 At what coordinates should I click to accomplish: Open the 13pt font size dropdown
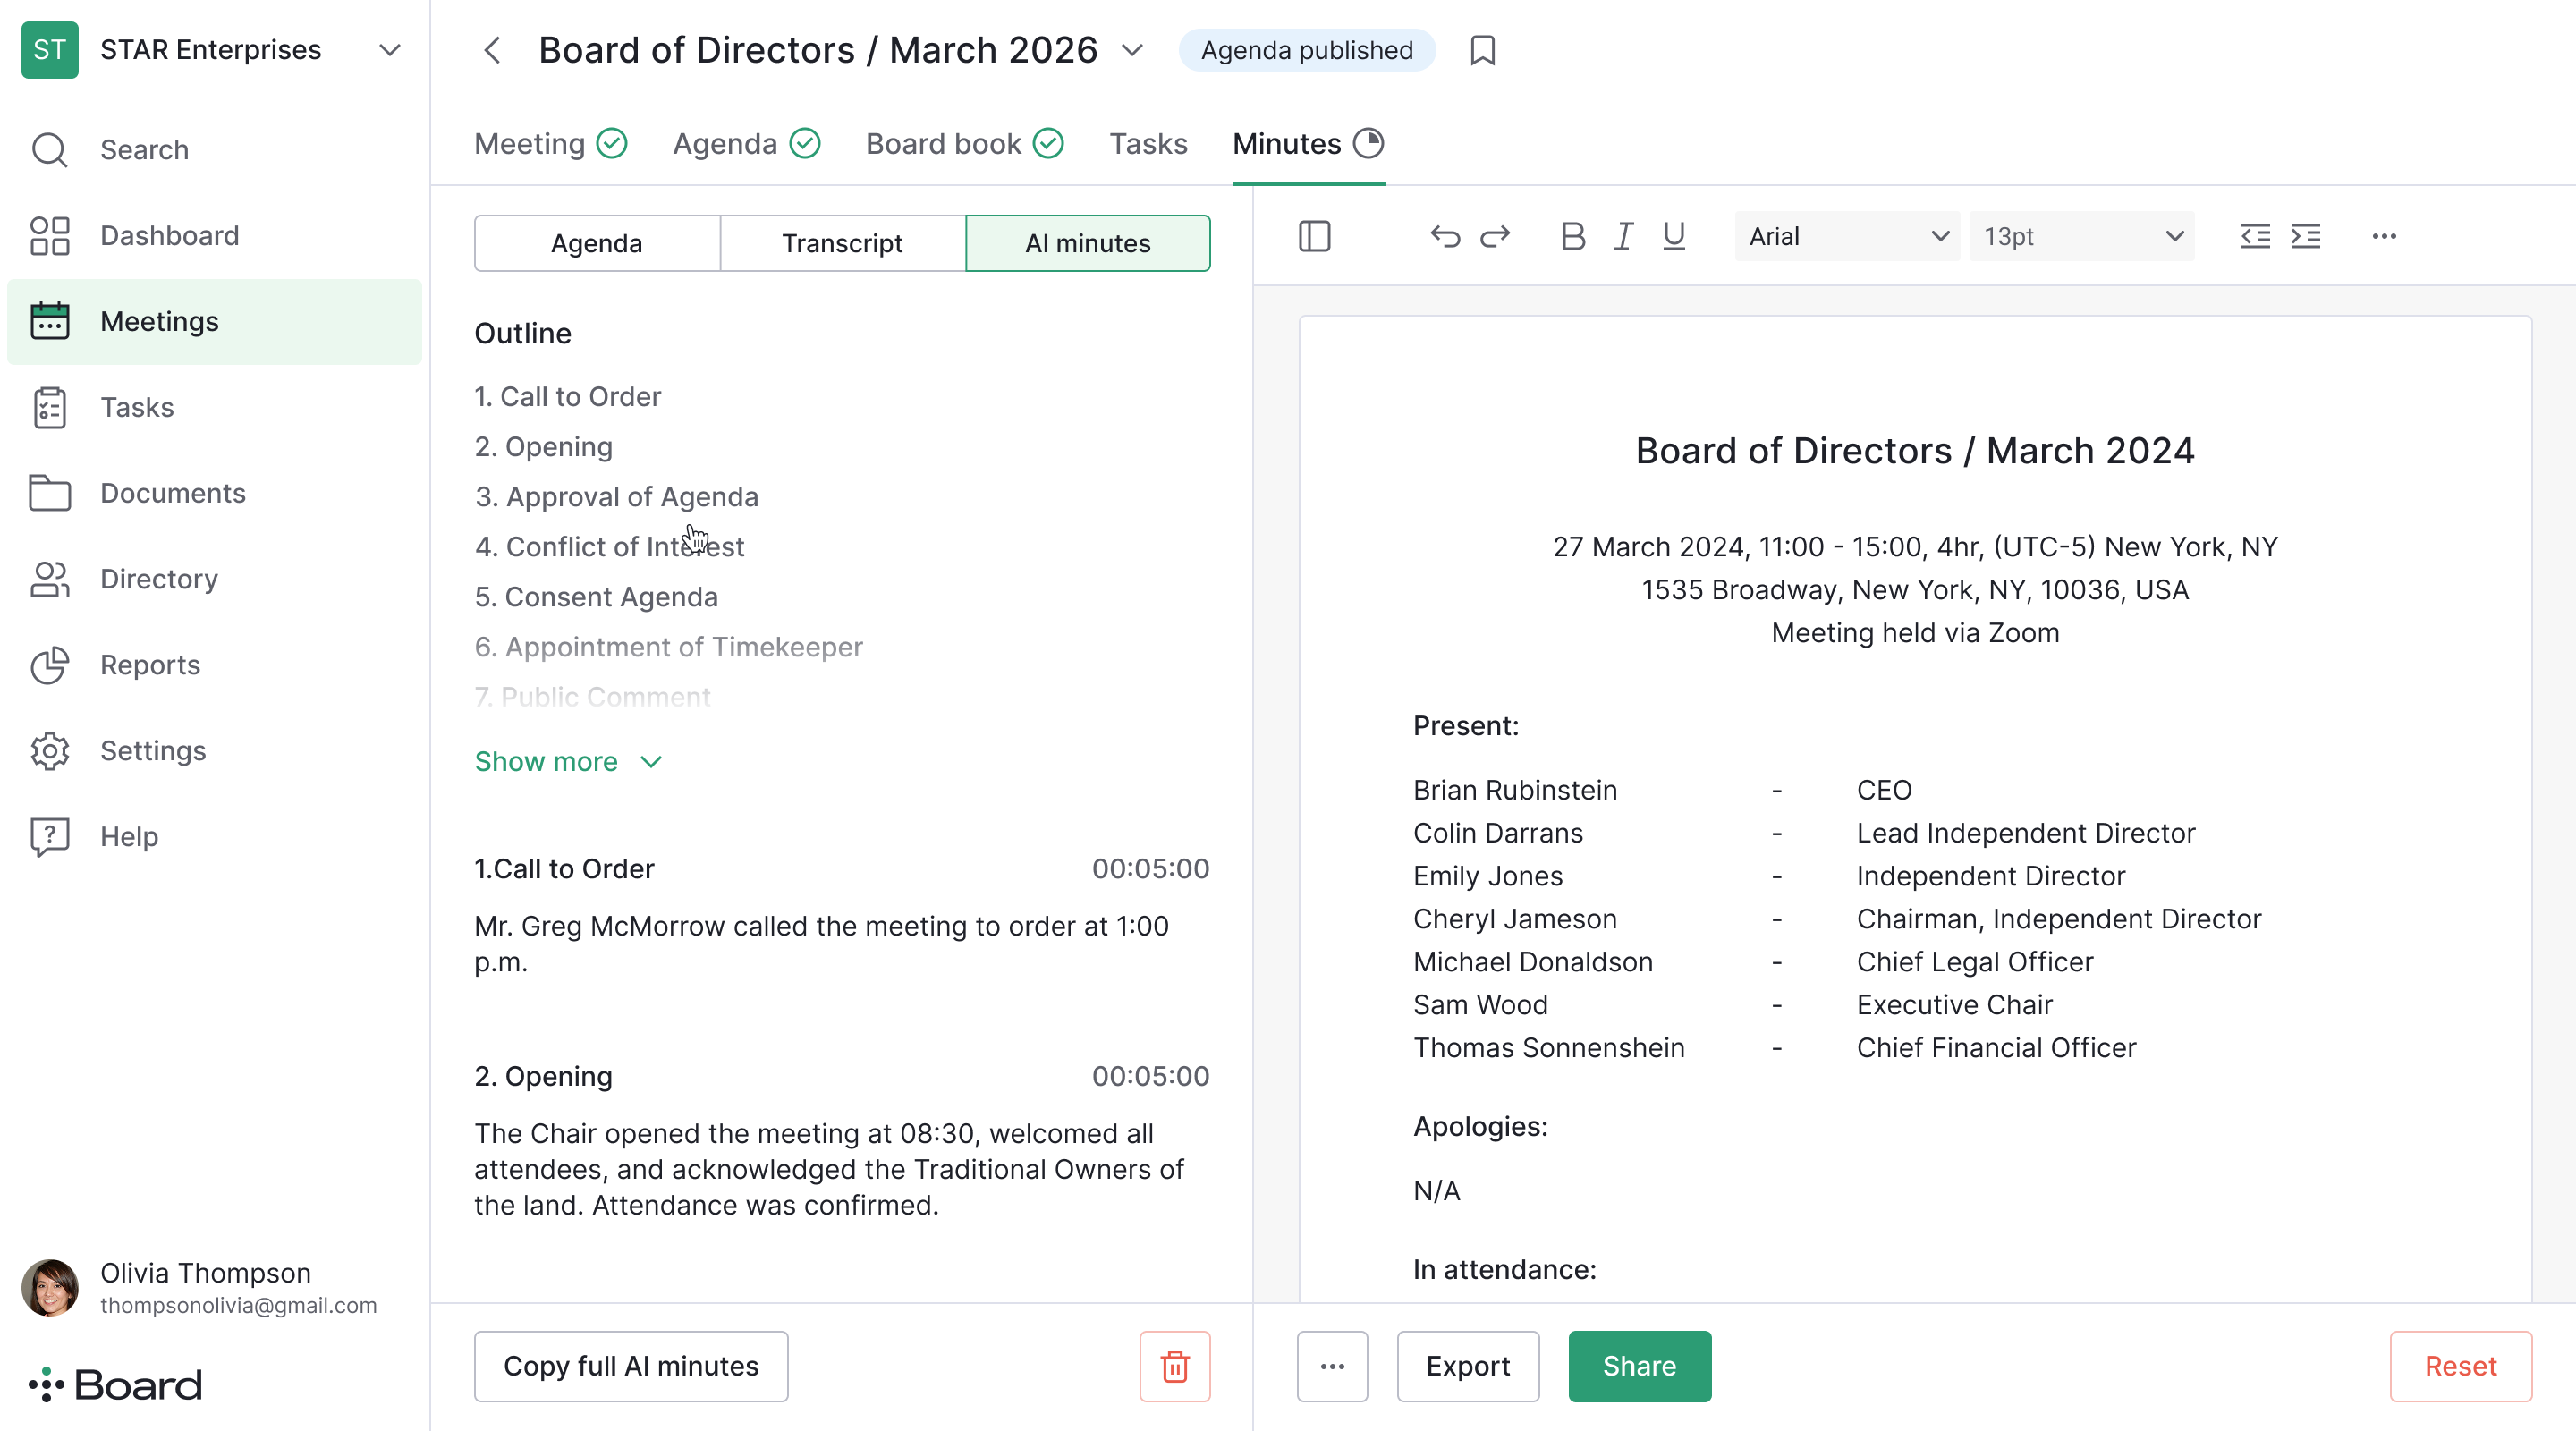click(x=2081, y=236)
